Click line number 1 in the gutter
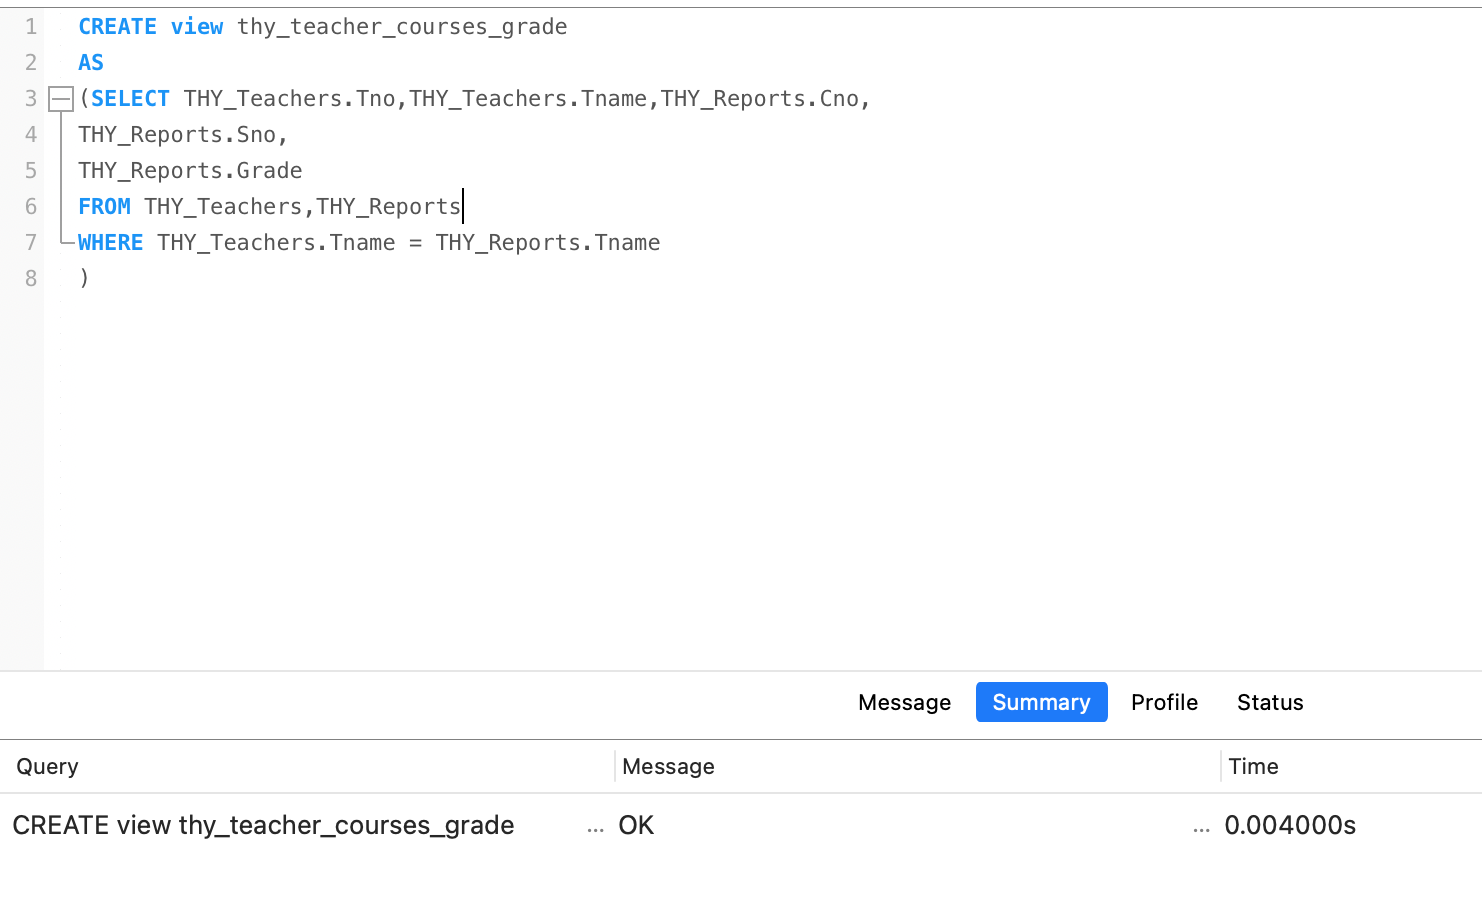1482x912 pixels. (31, 27)
